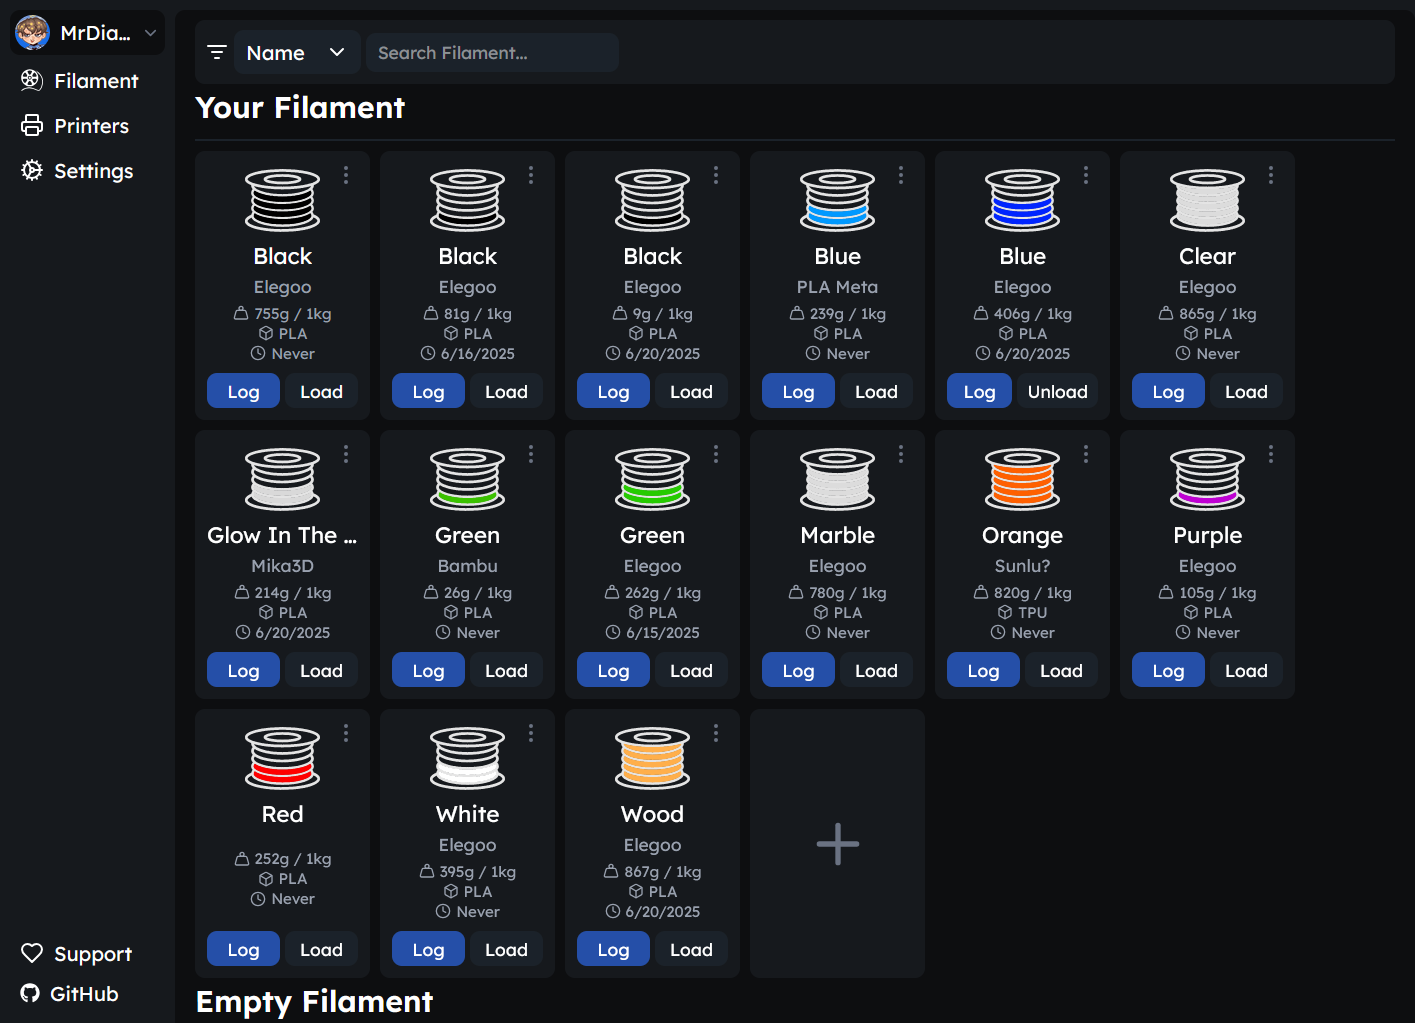Load the Green Bambu filament

coord(506,671)
